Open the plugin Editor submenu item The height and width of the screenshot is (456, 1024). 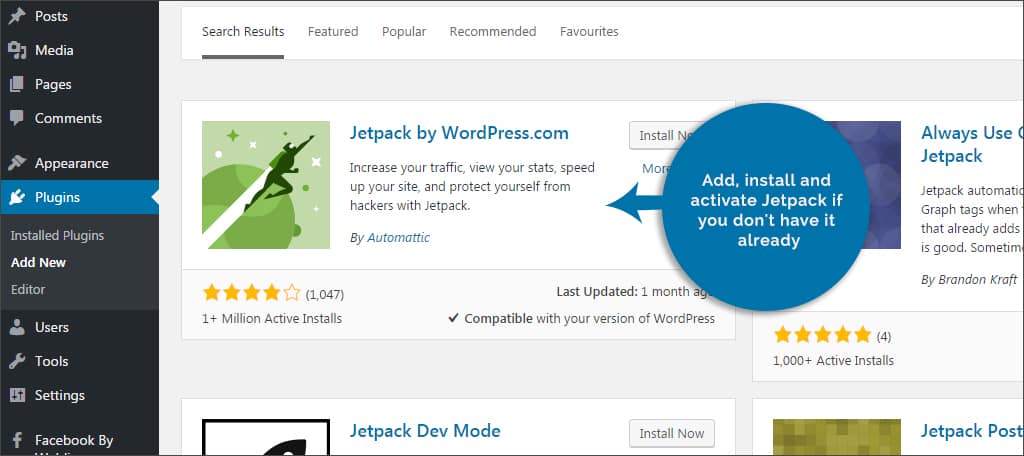point(28,289)
